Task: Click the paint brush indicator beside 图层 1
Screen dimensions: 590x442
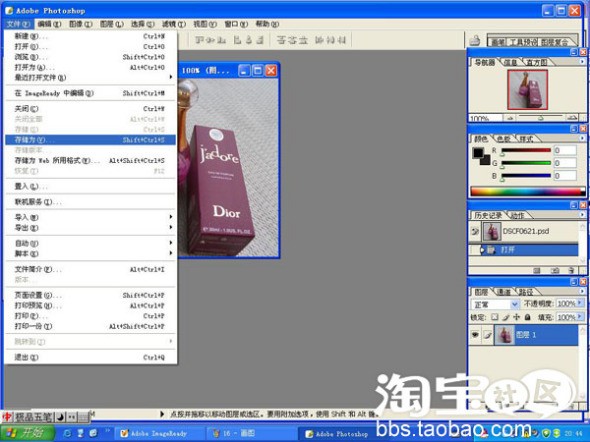Action: pos(487,335)
